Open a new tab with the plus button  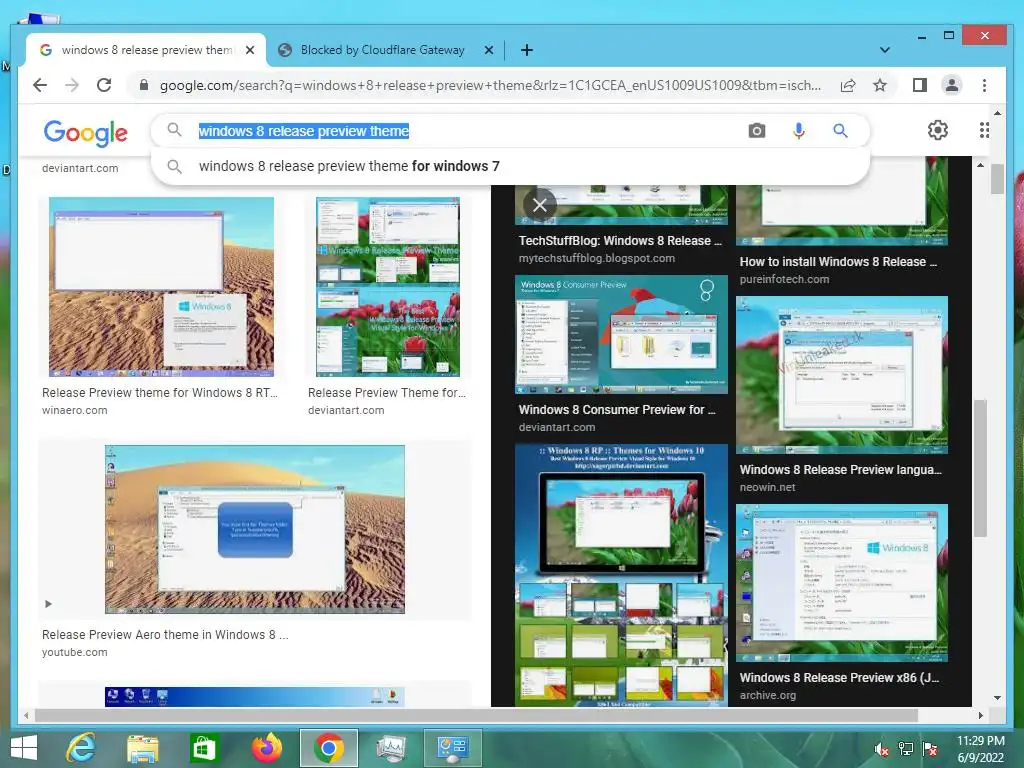(526, 50)
